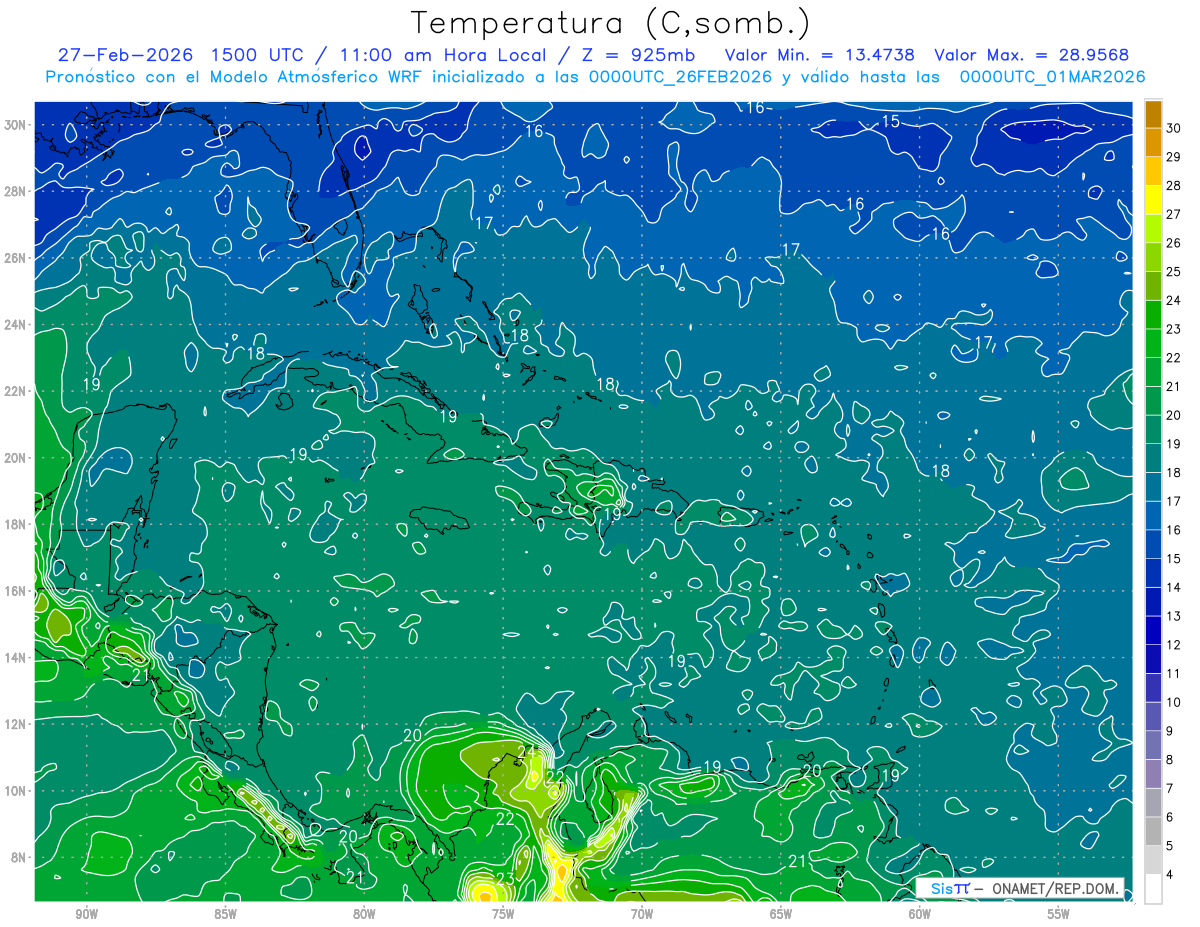This screenshot has width=1200, height=927.
Task: Click the 24N latitude axis label
Action: 17,325
